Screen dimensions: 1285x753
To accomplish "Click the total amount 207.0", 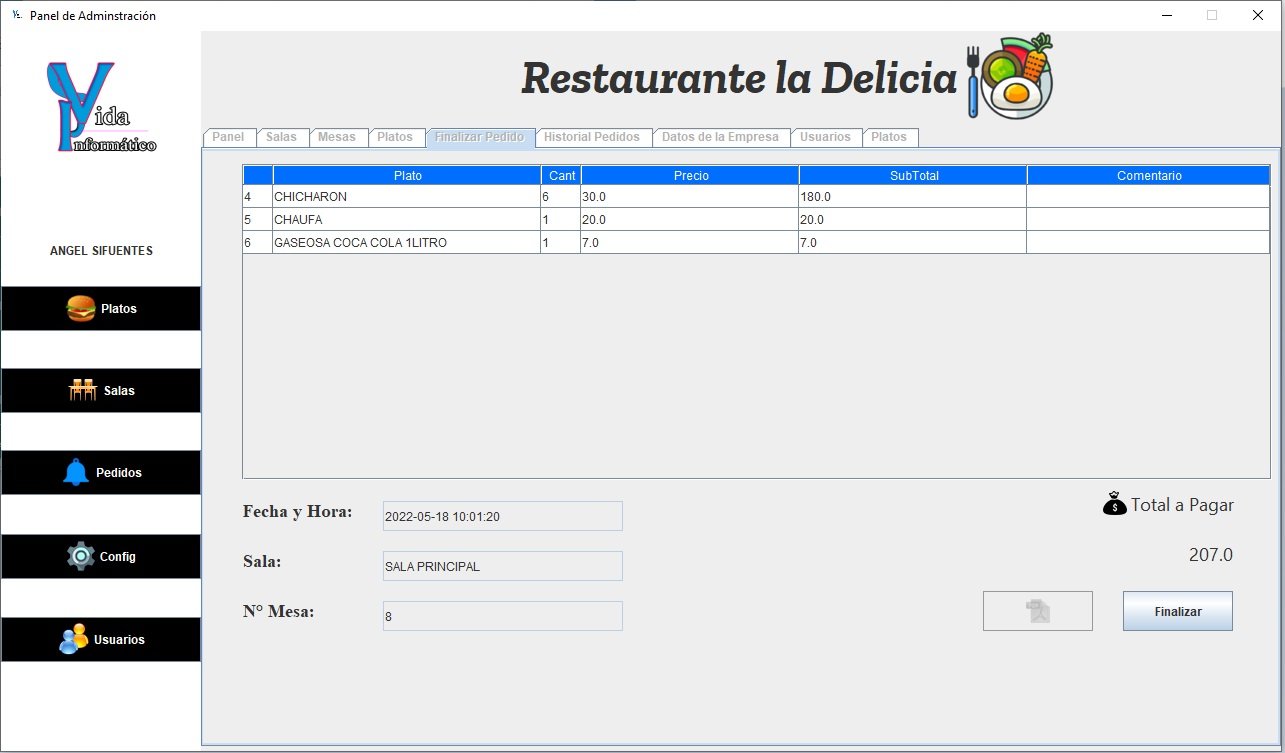I will [1211, 555].
